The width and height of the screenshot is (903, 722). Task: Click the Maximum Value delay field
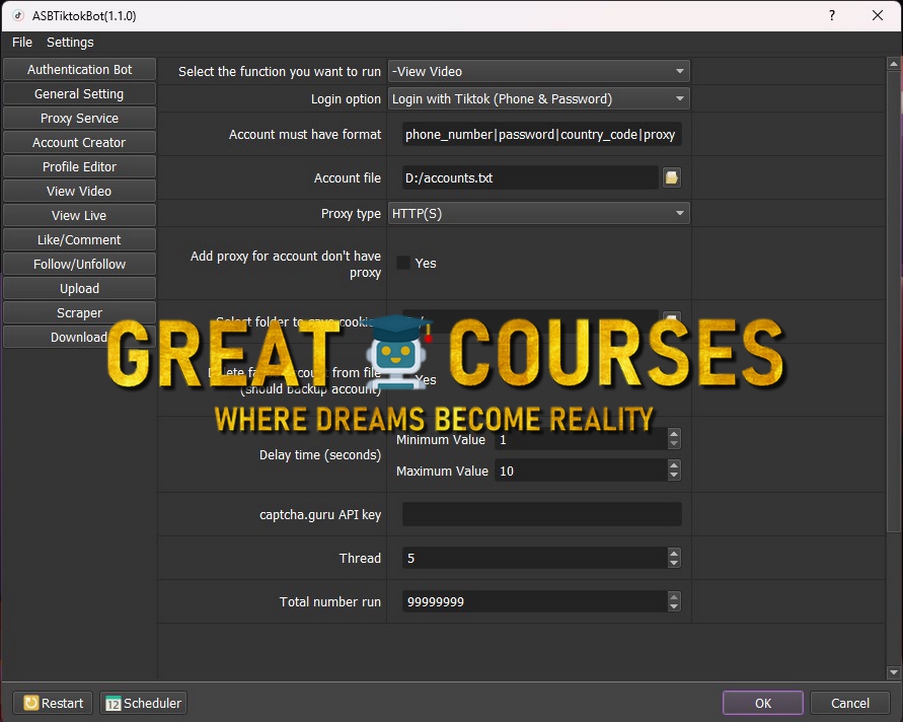point(581,471)
